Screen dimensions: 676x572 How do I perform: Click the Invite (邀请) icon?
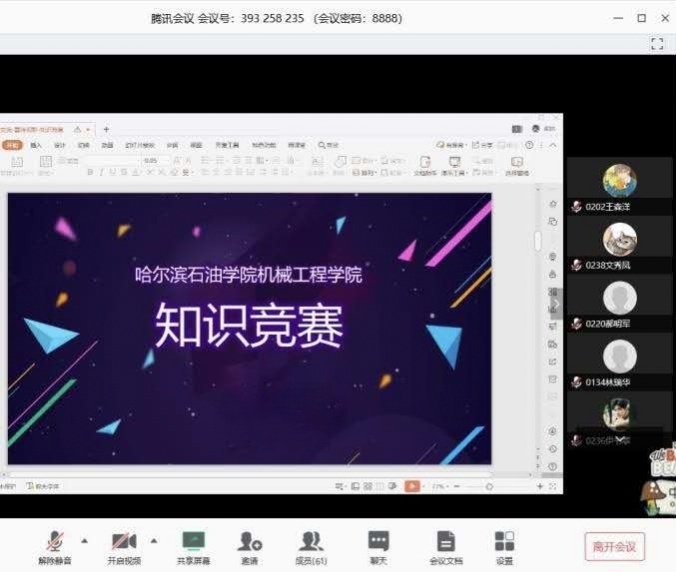point(250,543)
